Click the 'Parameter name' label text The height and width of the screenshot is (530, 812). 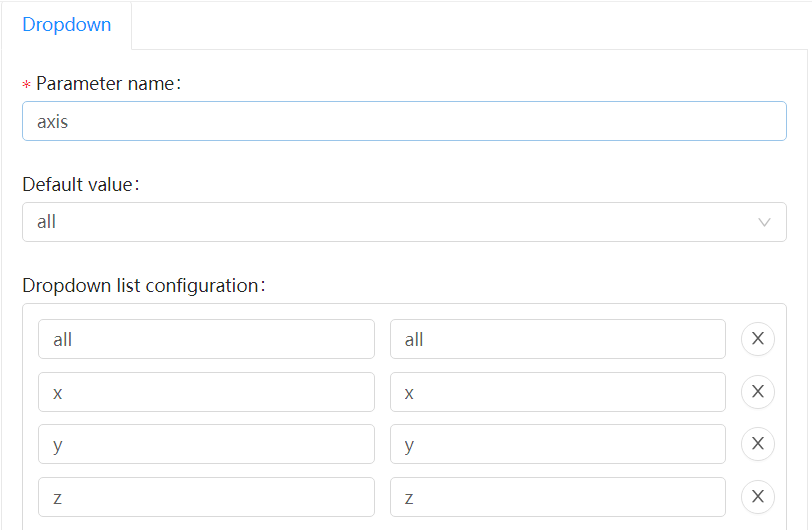[x=106, y=84]
